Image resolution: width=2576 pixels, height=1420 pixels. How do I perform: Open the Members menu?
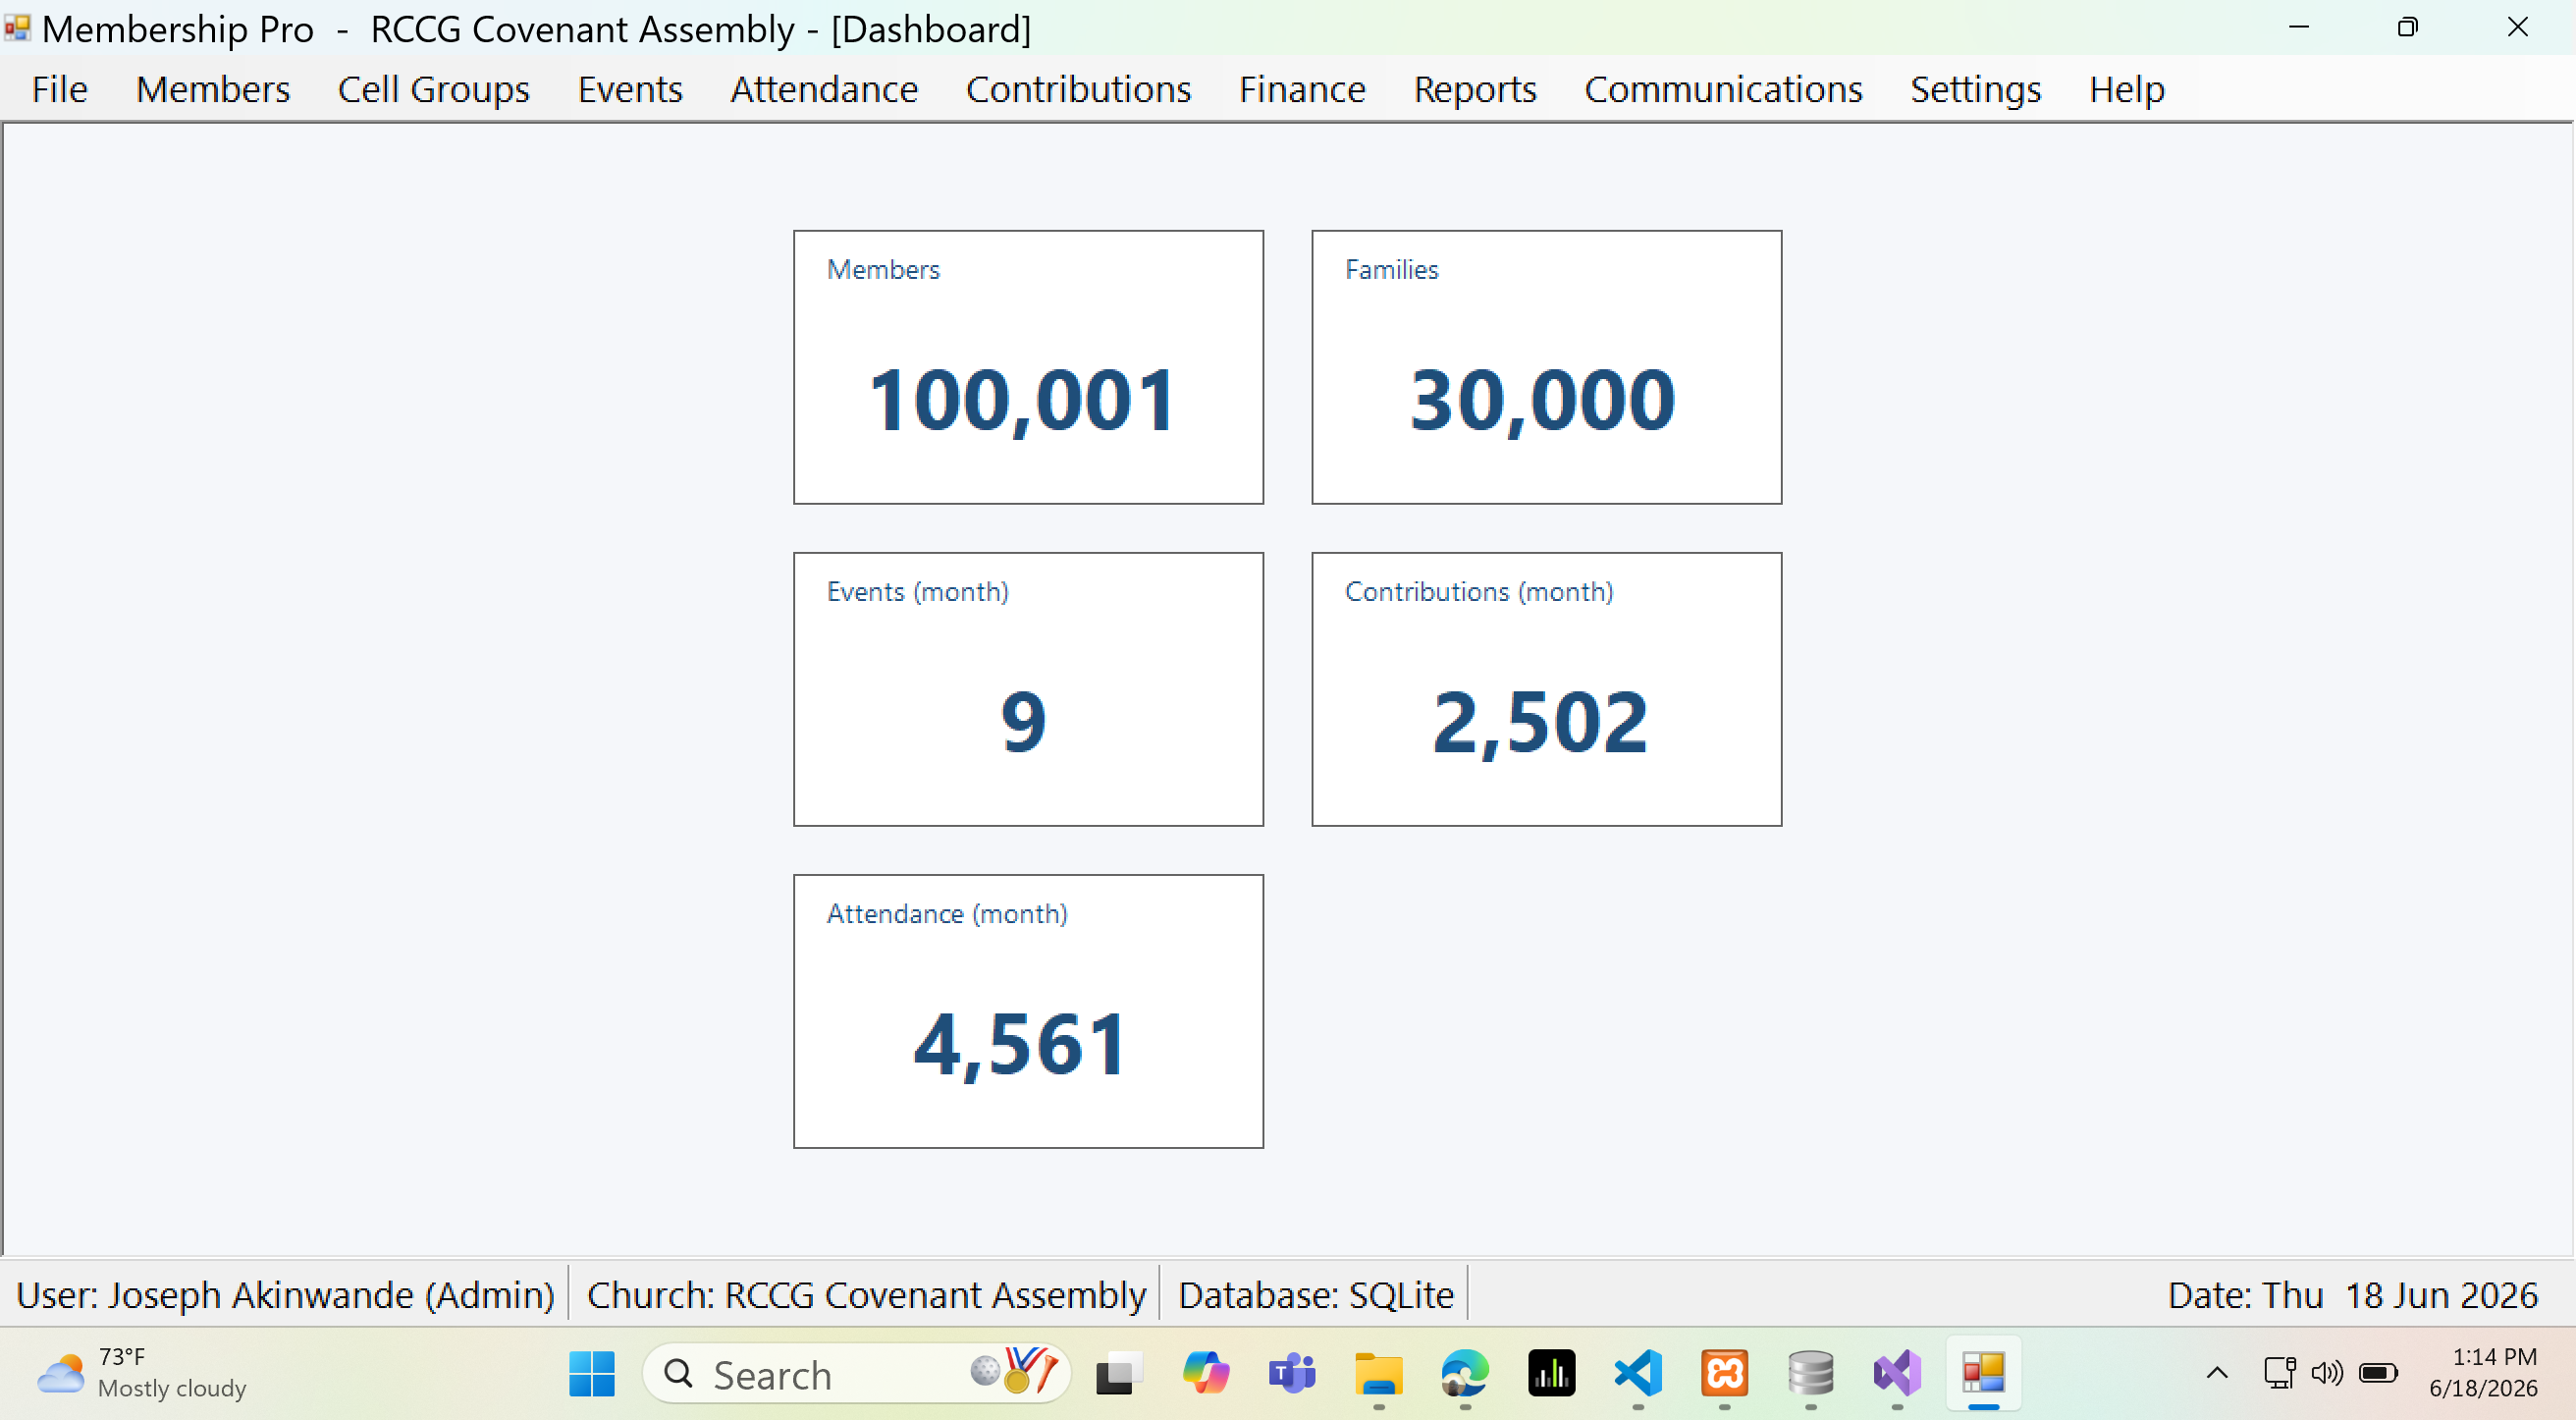point(213,89)
